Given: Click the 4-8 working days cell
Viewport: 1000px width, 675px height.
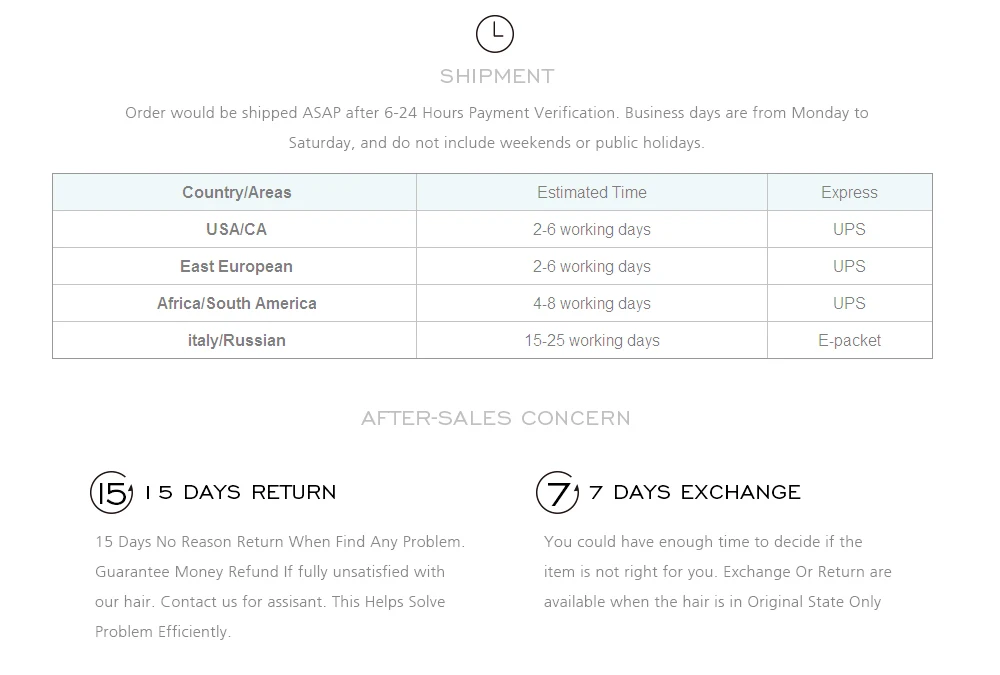Looking at the screenshot, I should (592, 303).
